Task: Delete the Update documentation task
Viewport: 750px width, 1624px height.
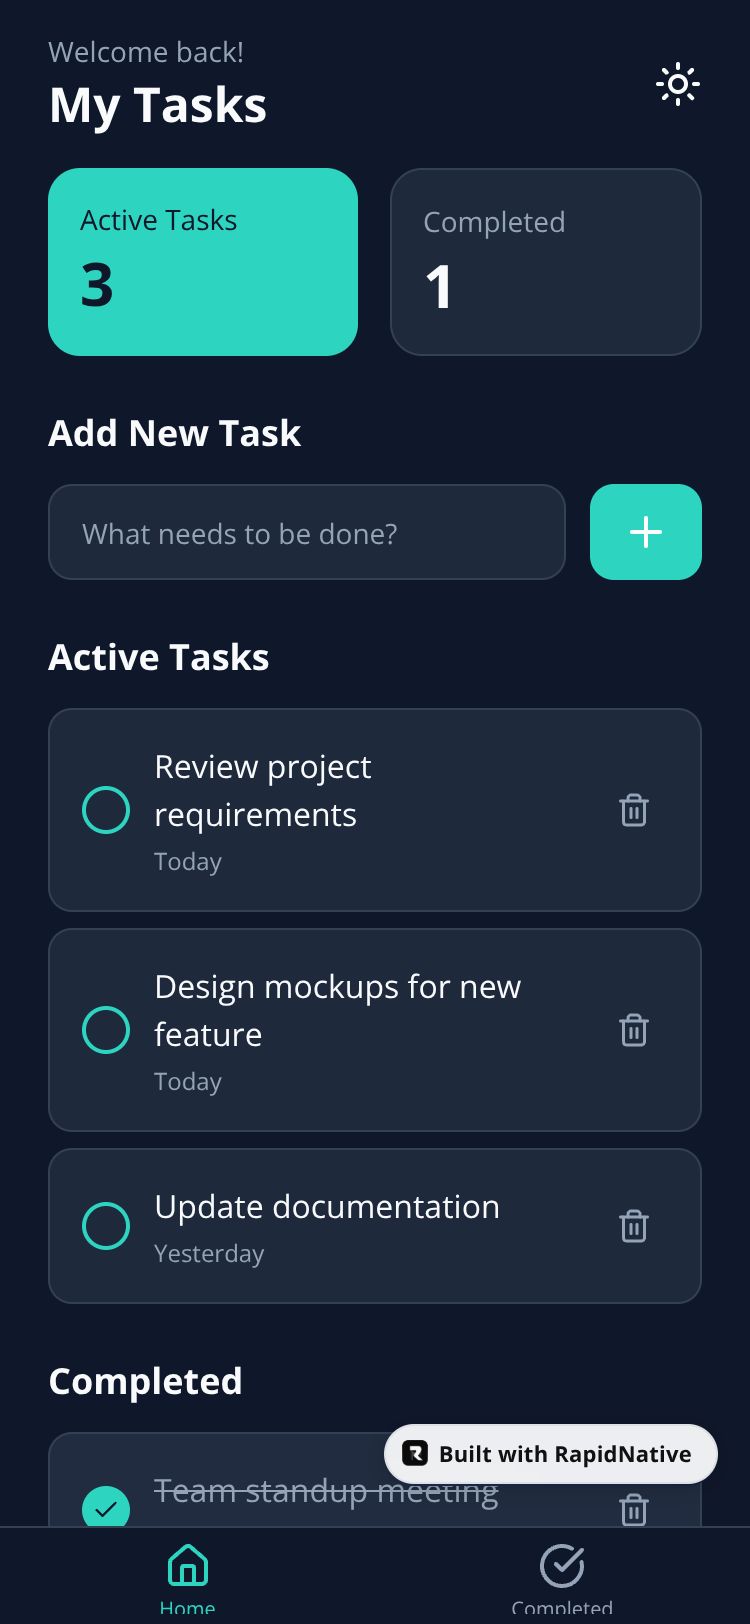Action: point(634,1226)
